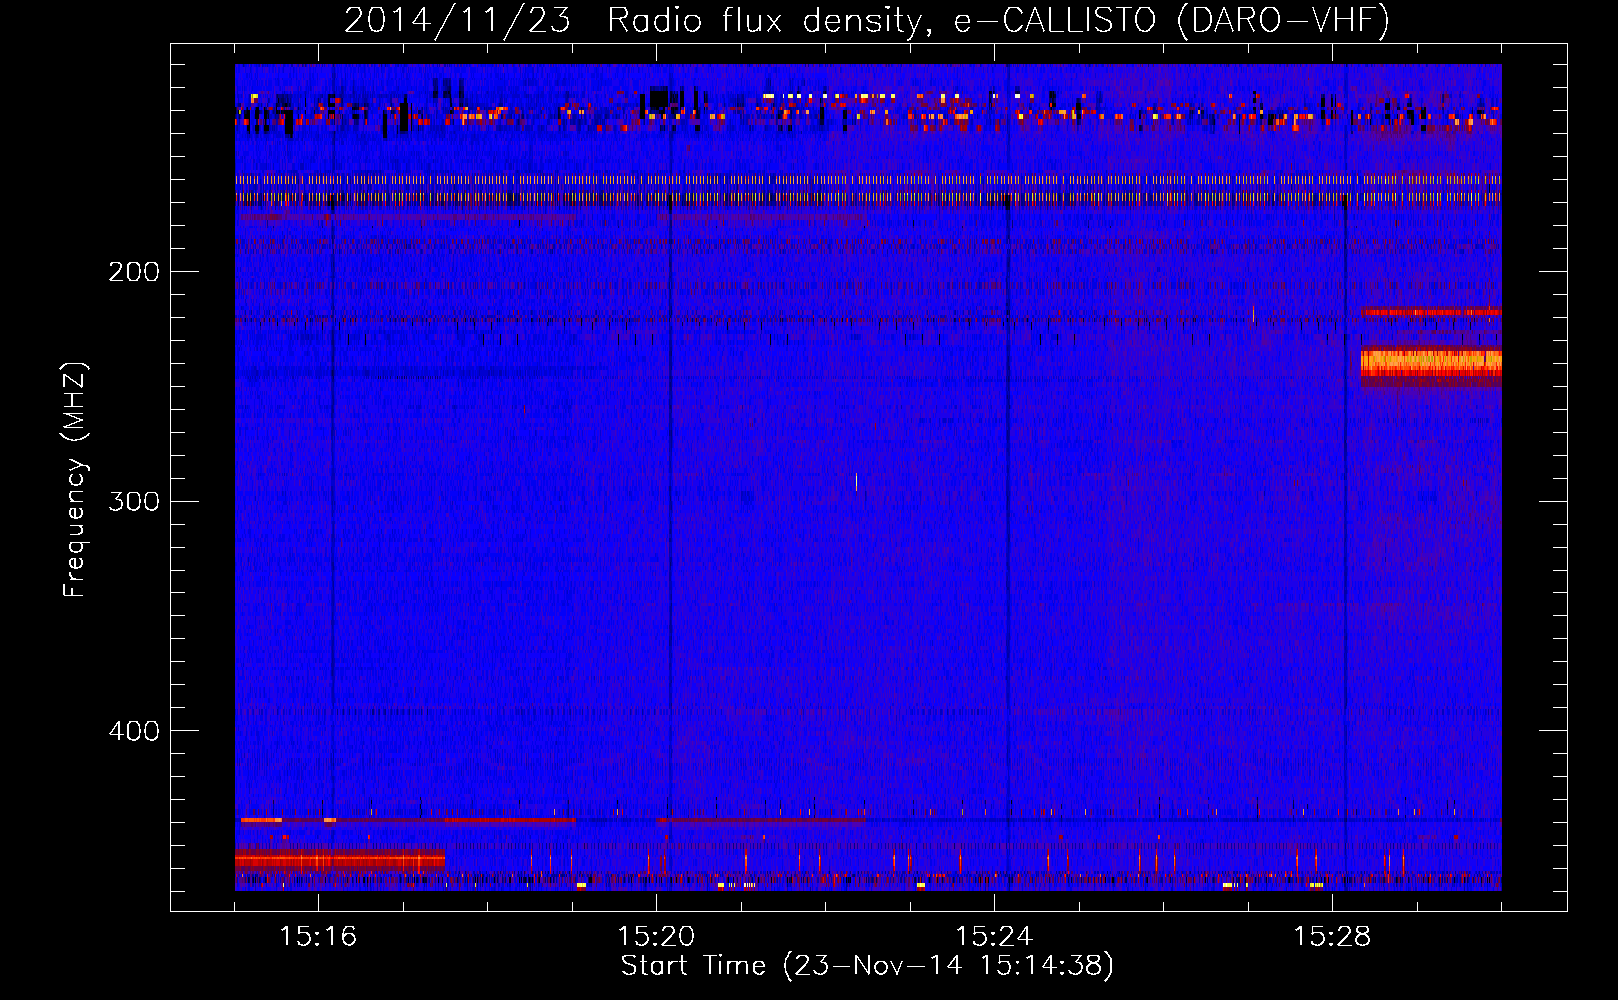Screen dimensions: 1618x1000
Task: Click the 15:16 time tick label
Action: [318, 937]
